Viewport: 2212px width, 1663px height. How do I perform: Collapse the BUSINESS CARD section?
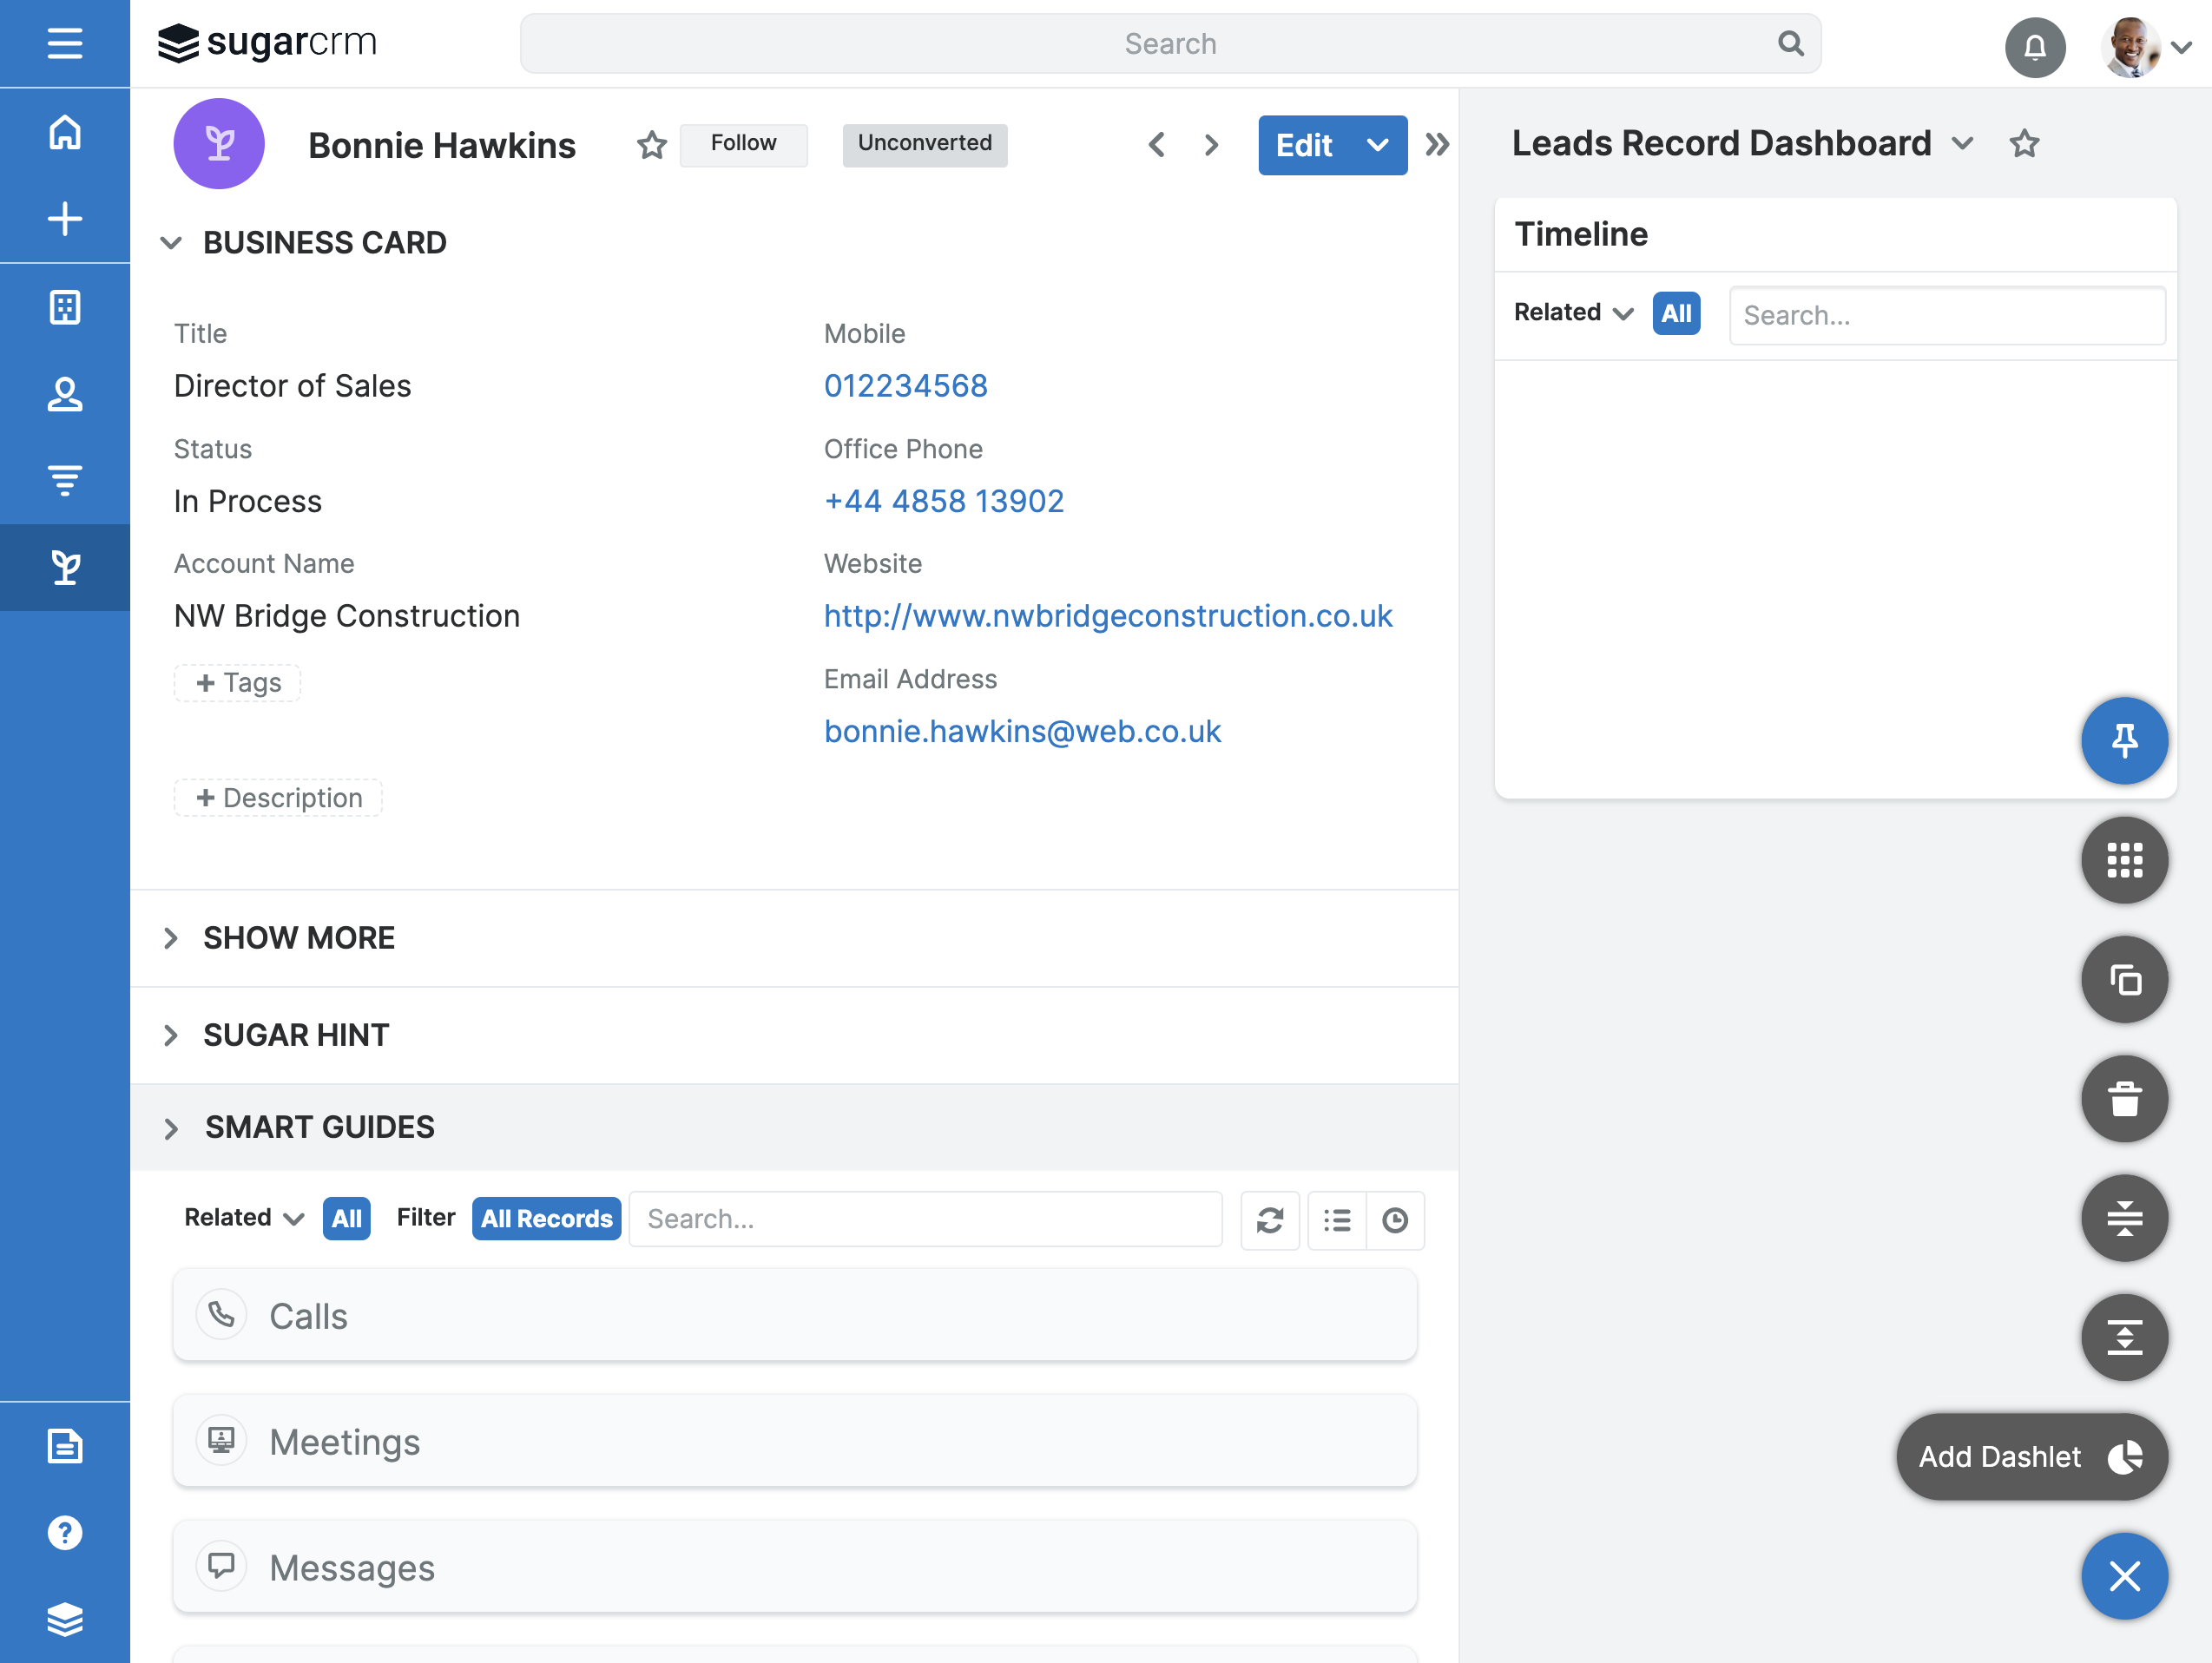point(171,243)
